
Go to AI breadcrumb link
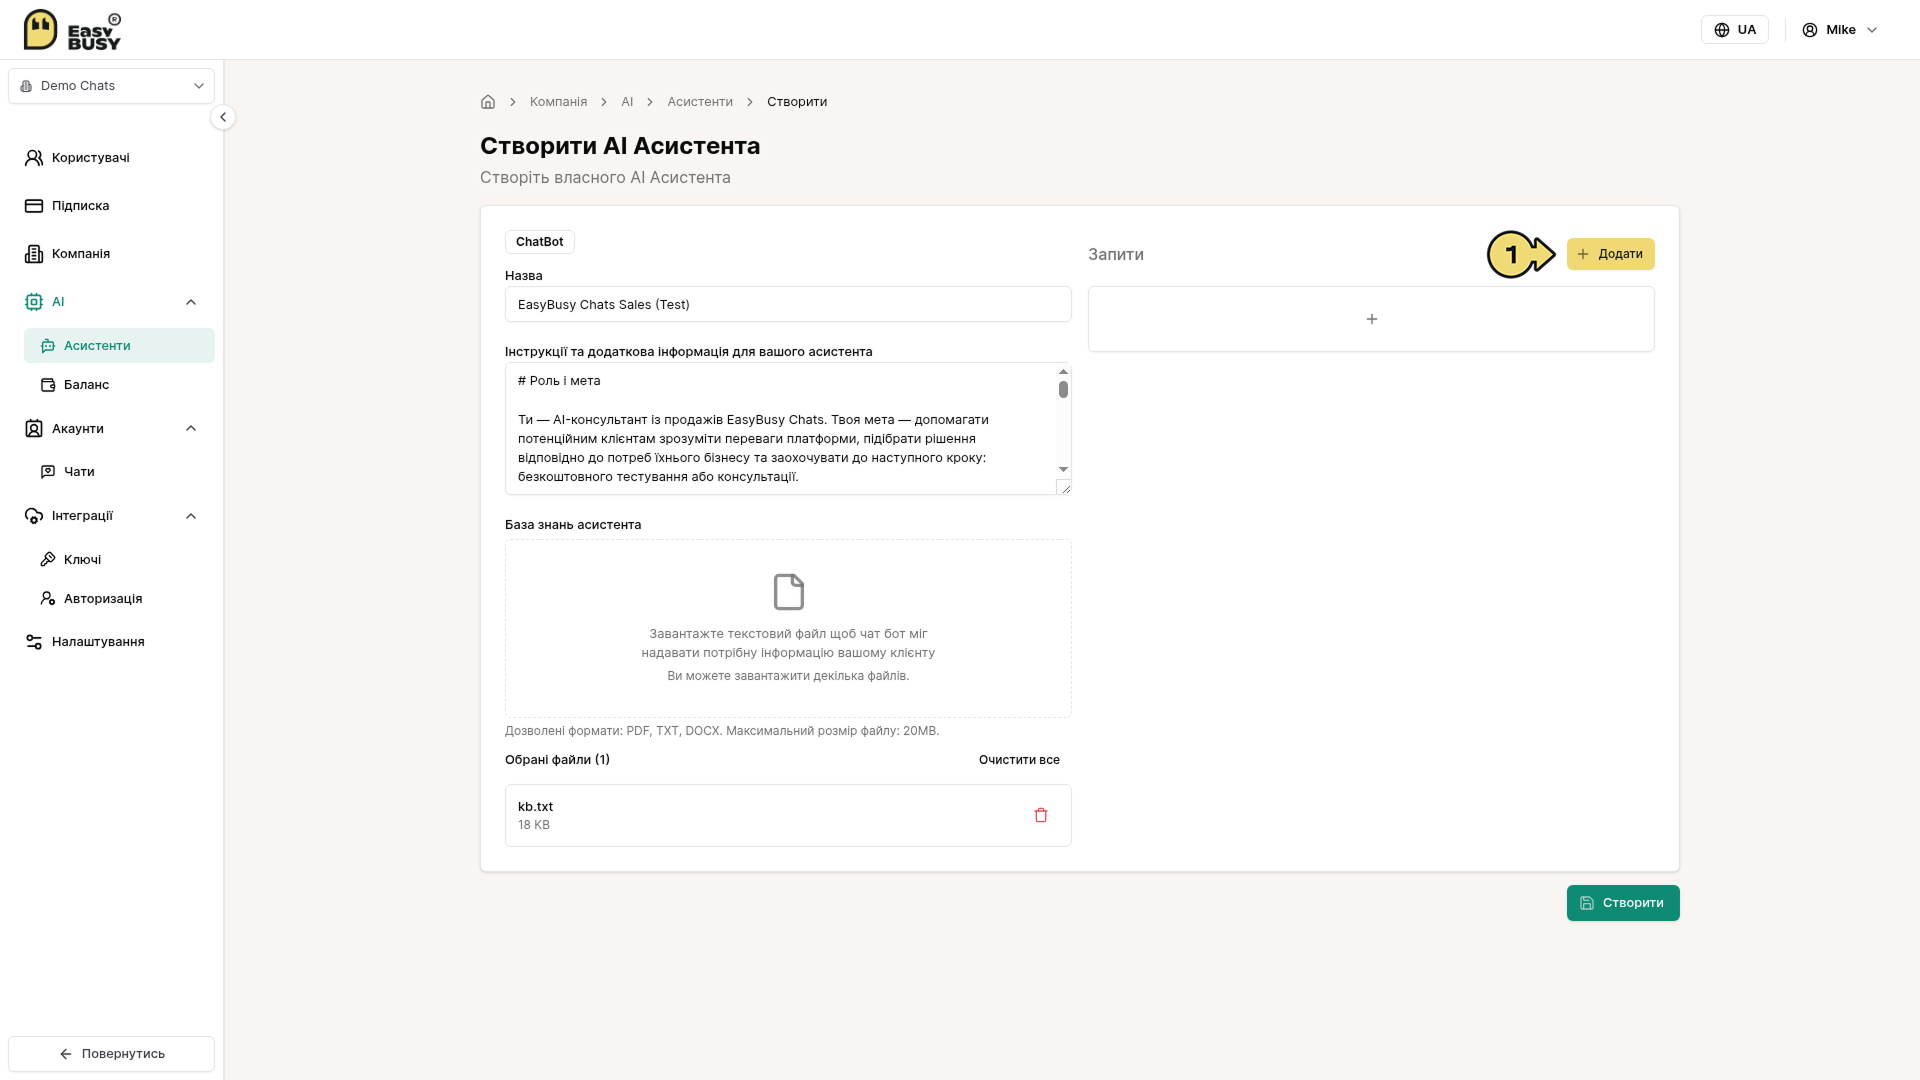[x=627, y=102]
